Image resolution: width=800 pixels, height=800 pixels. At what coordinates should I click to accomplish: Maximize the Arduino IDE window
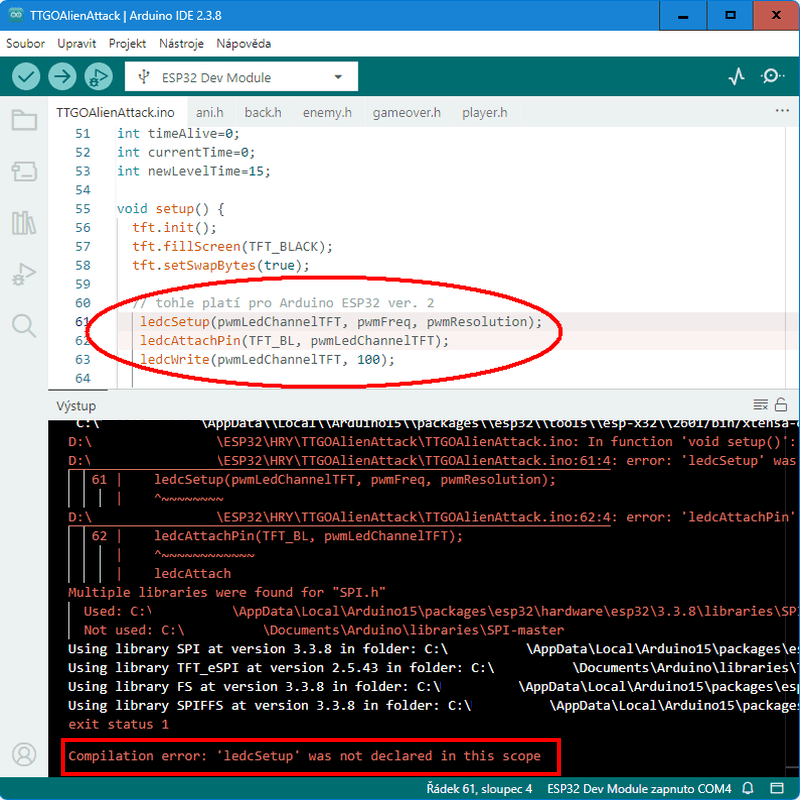pos(730,15)
